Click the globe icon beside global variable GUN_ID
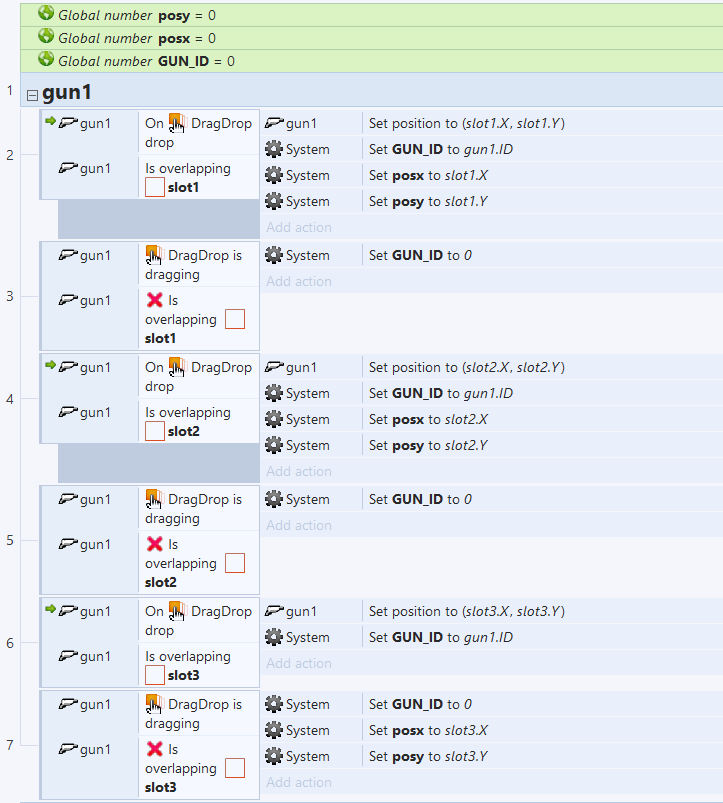This screenshot has width=723, height=803. (x=46, y=60)
